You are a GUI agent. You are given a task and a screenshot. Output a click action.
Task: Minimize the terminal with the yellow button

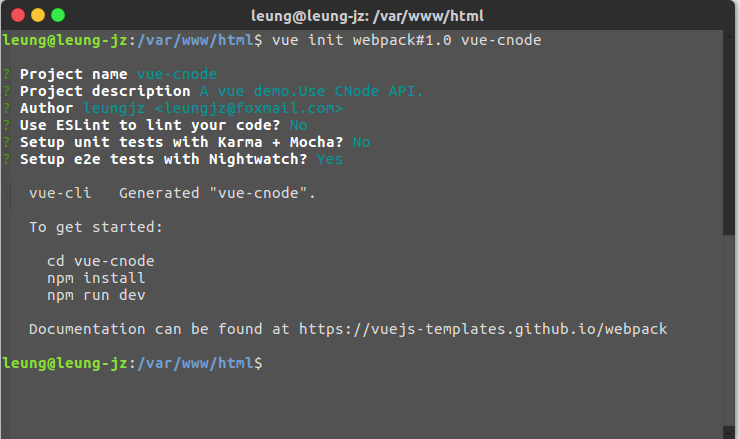click(38, 15)
